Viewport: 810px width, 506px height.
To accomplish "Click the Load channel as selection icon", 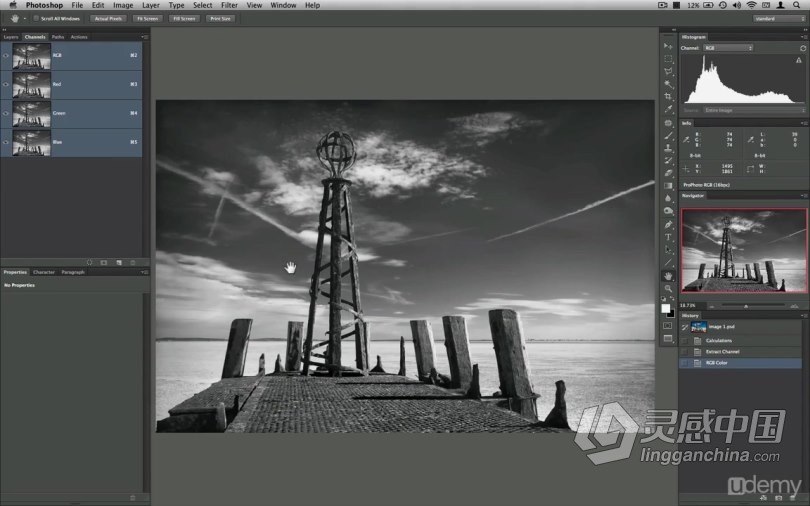I will (89, 262).
